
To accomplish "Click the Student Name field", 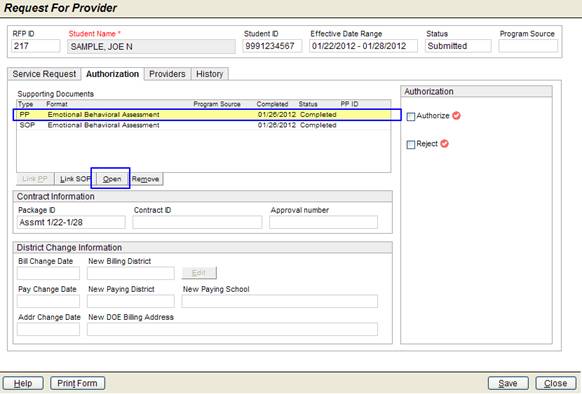I will click(x=151, y=47).
